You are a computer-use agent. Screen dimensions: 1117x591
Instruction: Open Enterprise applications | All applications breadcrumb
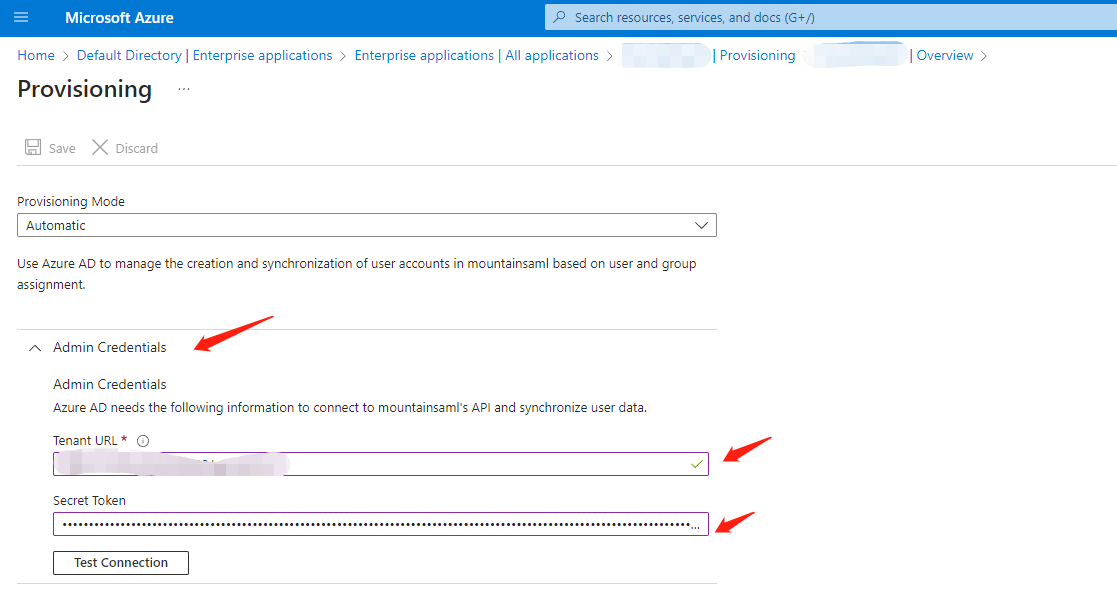477,56
